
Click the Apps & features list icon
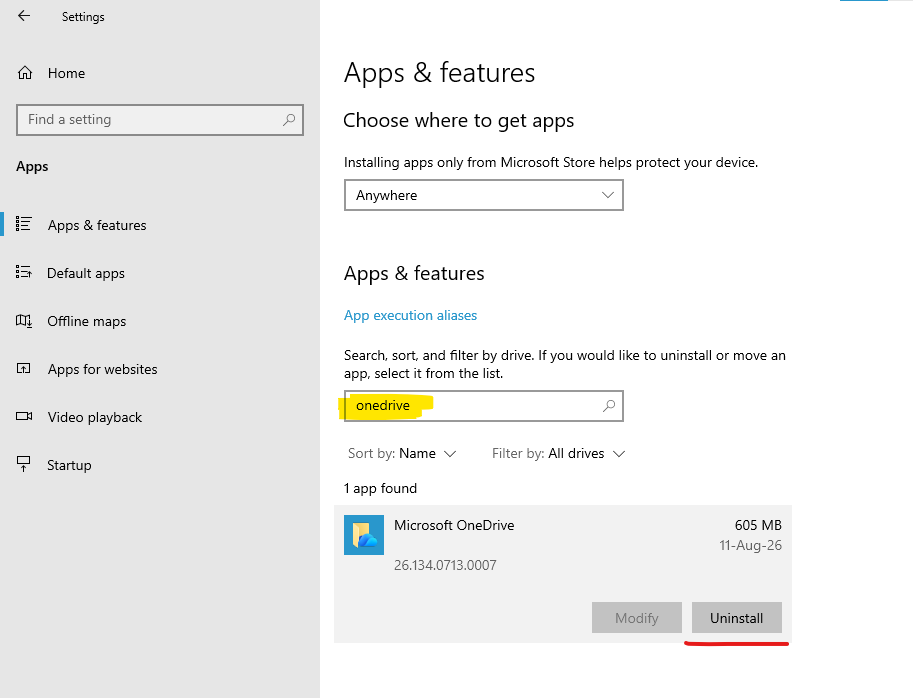pyautogui.click(x=23, y=224)
